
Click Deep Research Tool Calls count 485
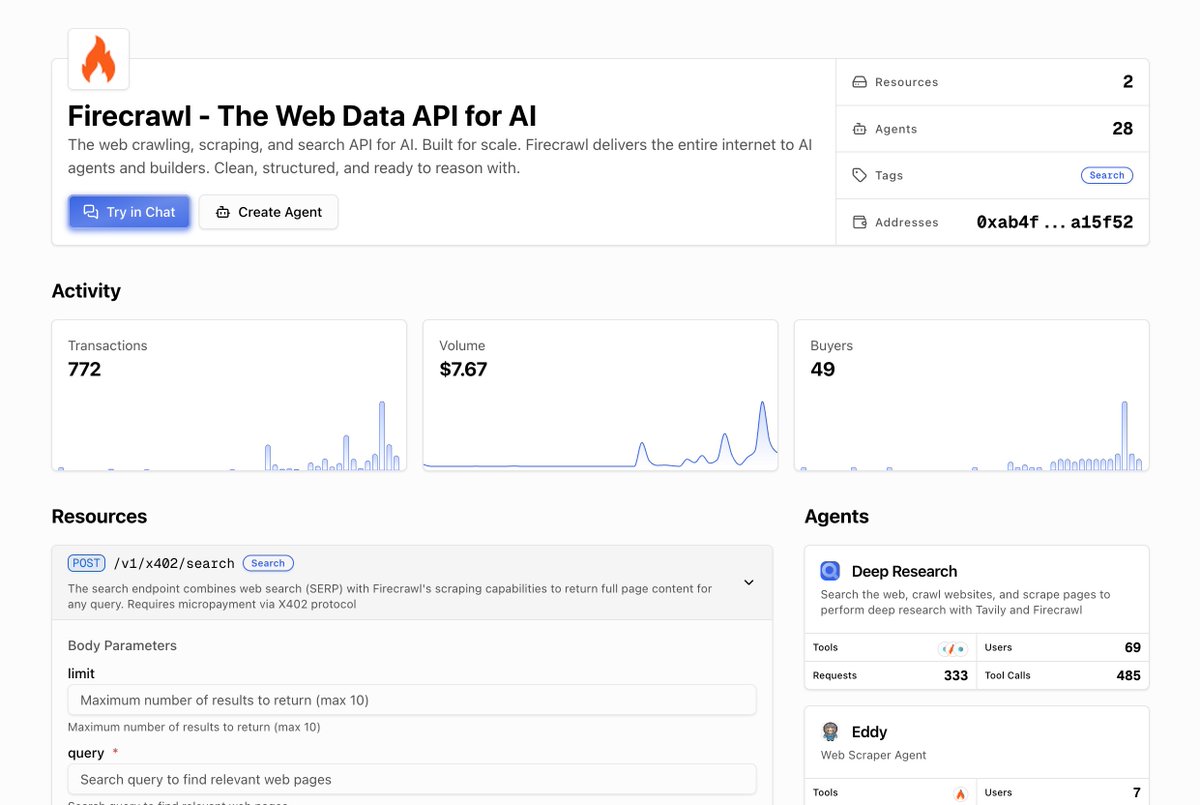coord(1128,675)
